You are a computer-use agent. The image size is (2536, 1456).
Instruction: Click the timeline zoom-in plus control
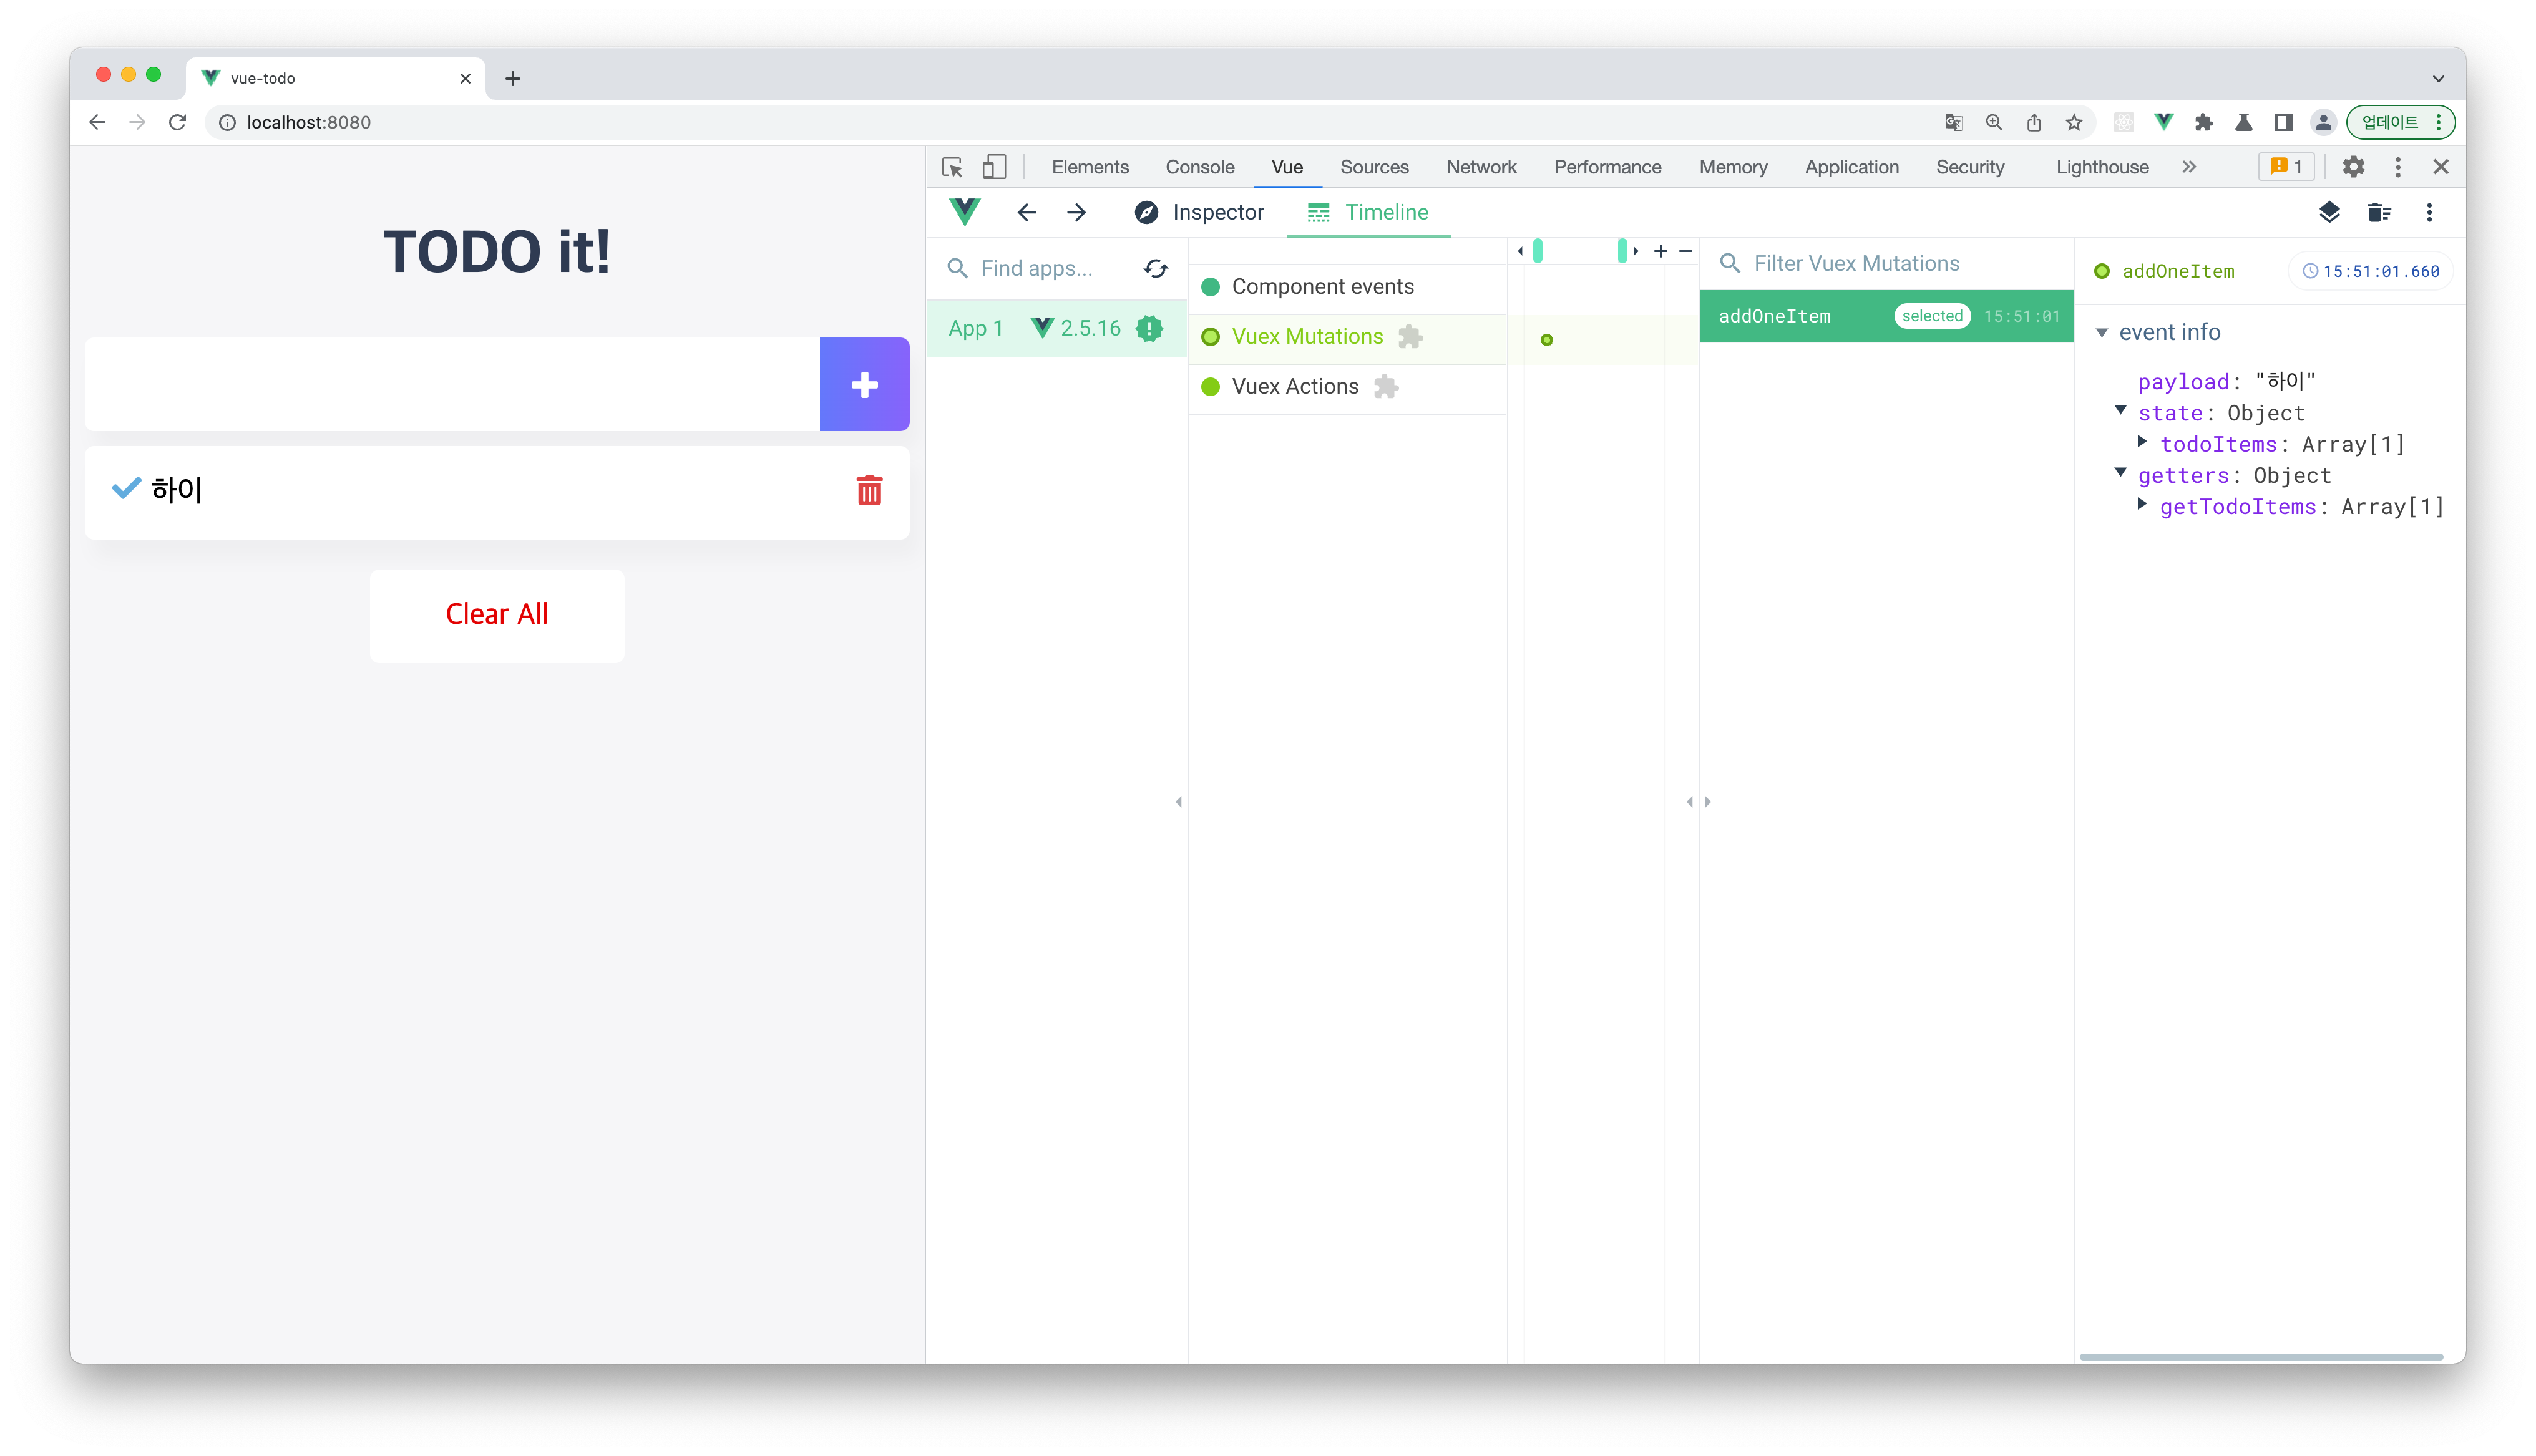click(x=1660, y=251)
